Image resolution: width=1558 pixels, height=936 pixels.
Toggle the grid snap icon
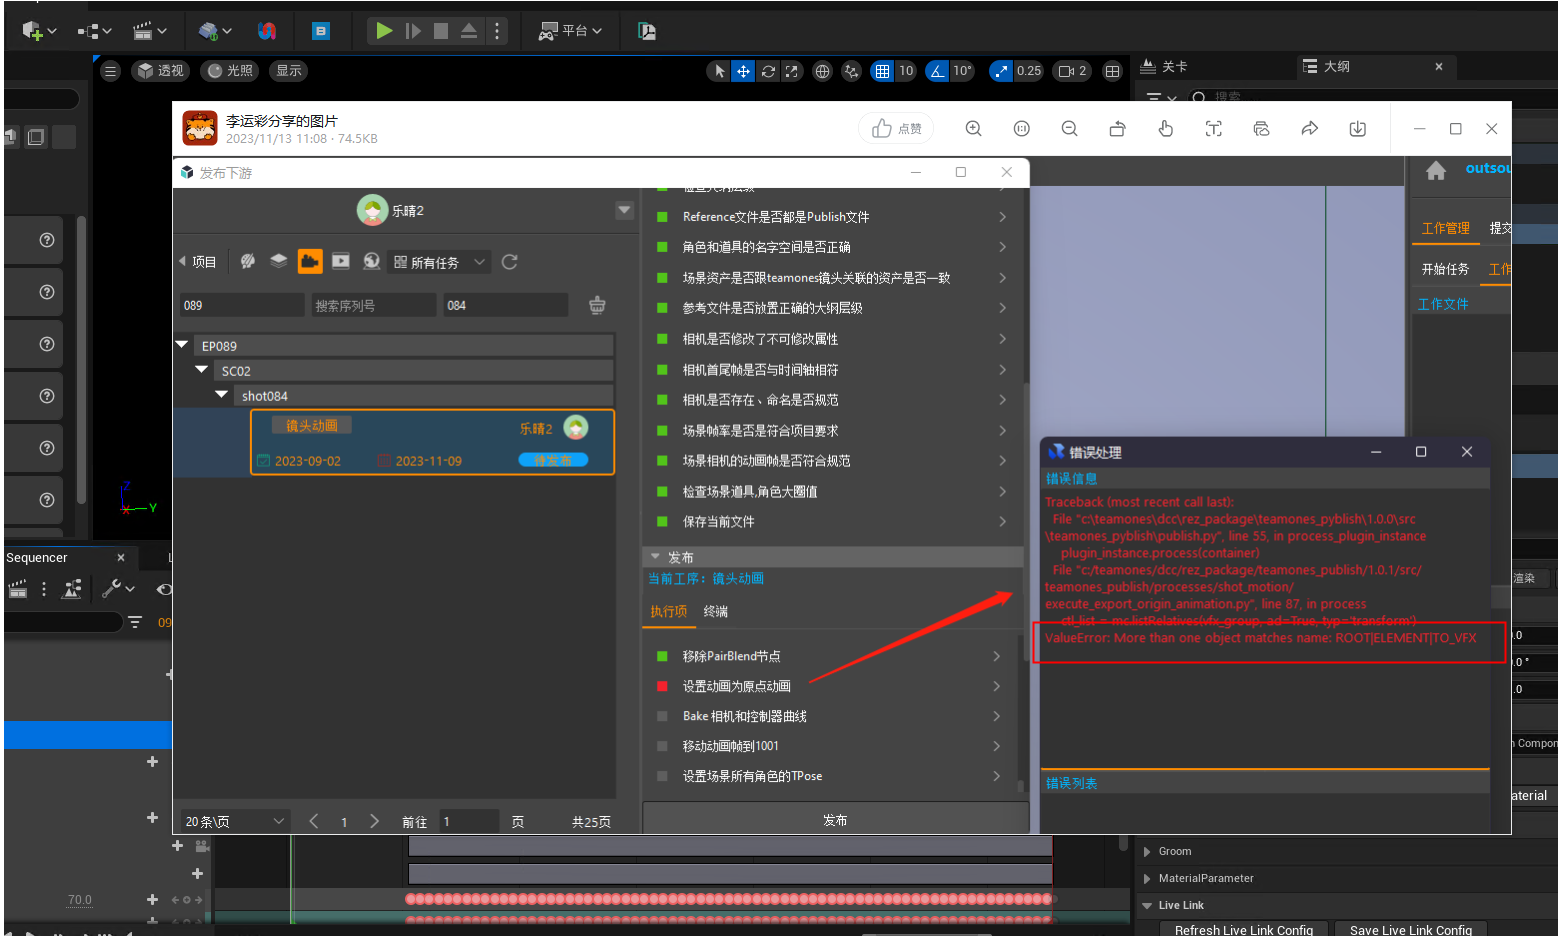(882, 71)
